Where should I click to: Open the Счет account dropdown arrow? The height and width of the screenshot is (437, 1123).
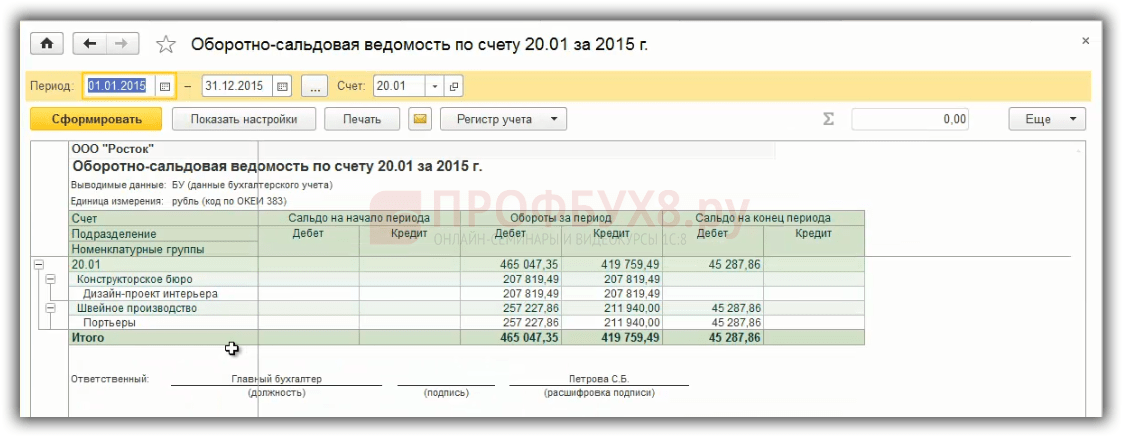point(434,86)
